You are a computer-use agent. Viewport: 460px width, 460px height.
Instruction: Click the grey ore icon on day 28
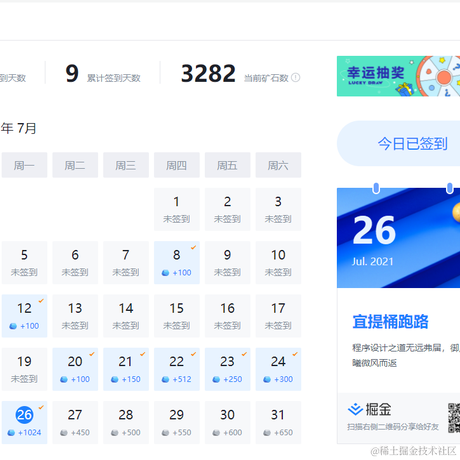coord(115,433)
